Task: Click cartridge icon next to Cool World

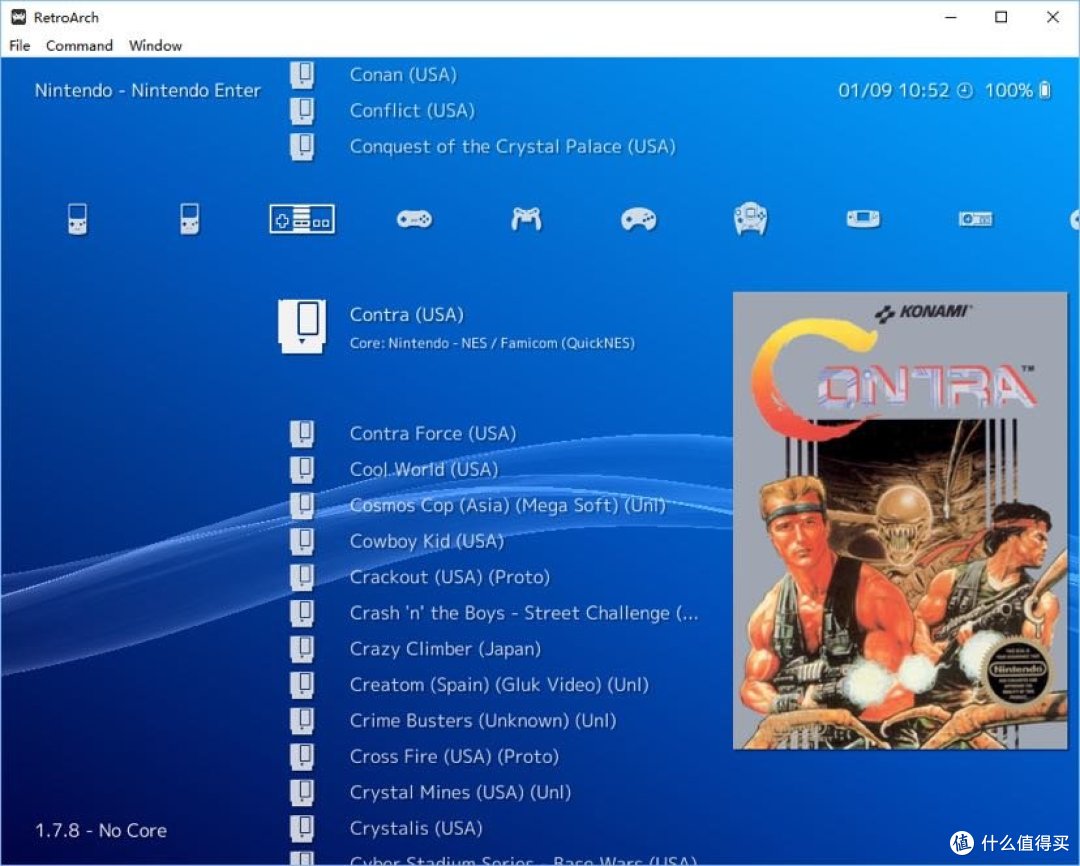Action: pos(302,469)
